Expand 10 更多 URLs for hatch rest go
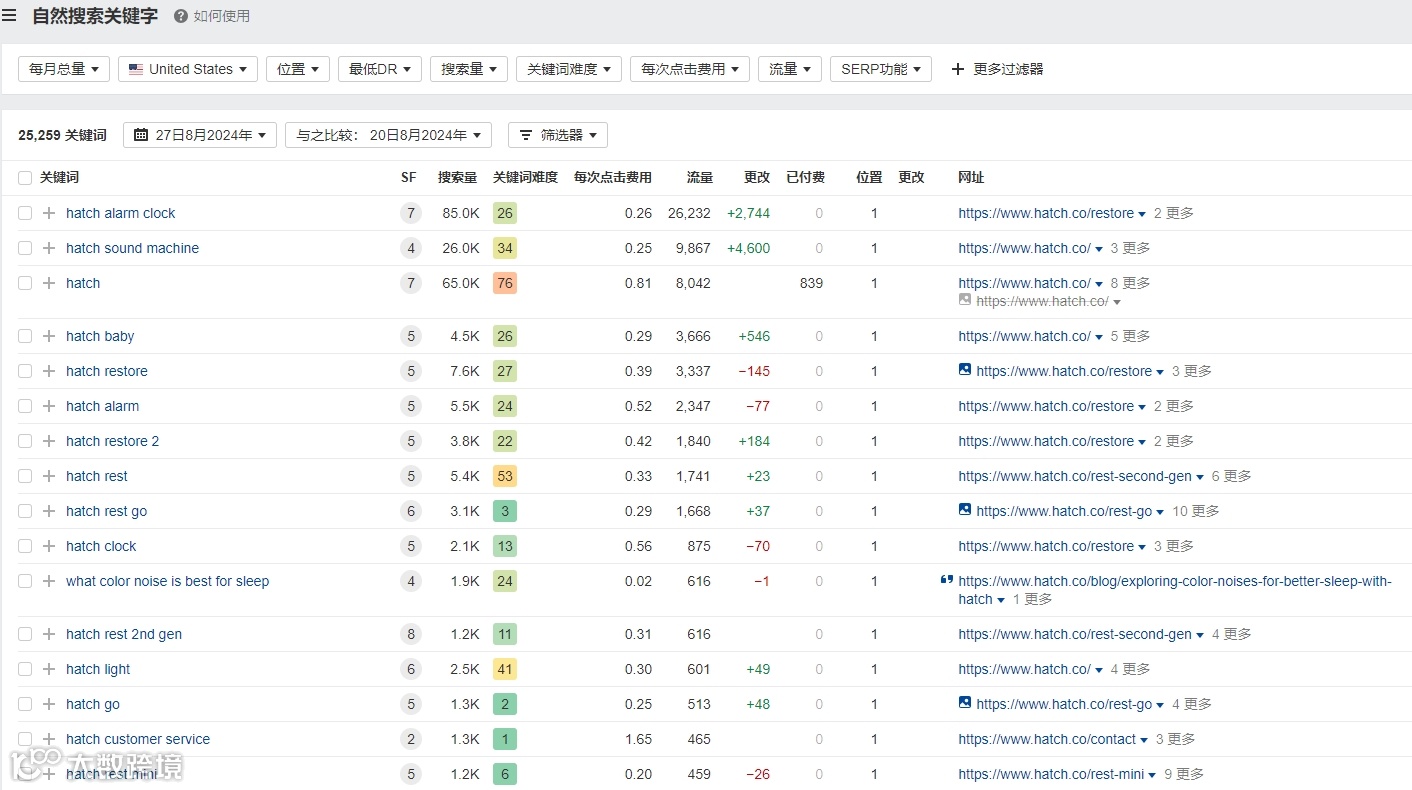 (1196, 511)
